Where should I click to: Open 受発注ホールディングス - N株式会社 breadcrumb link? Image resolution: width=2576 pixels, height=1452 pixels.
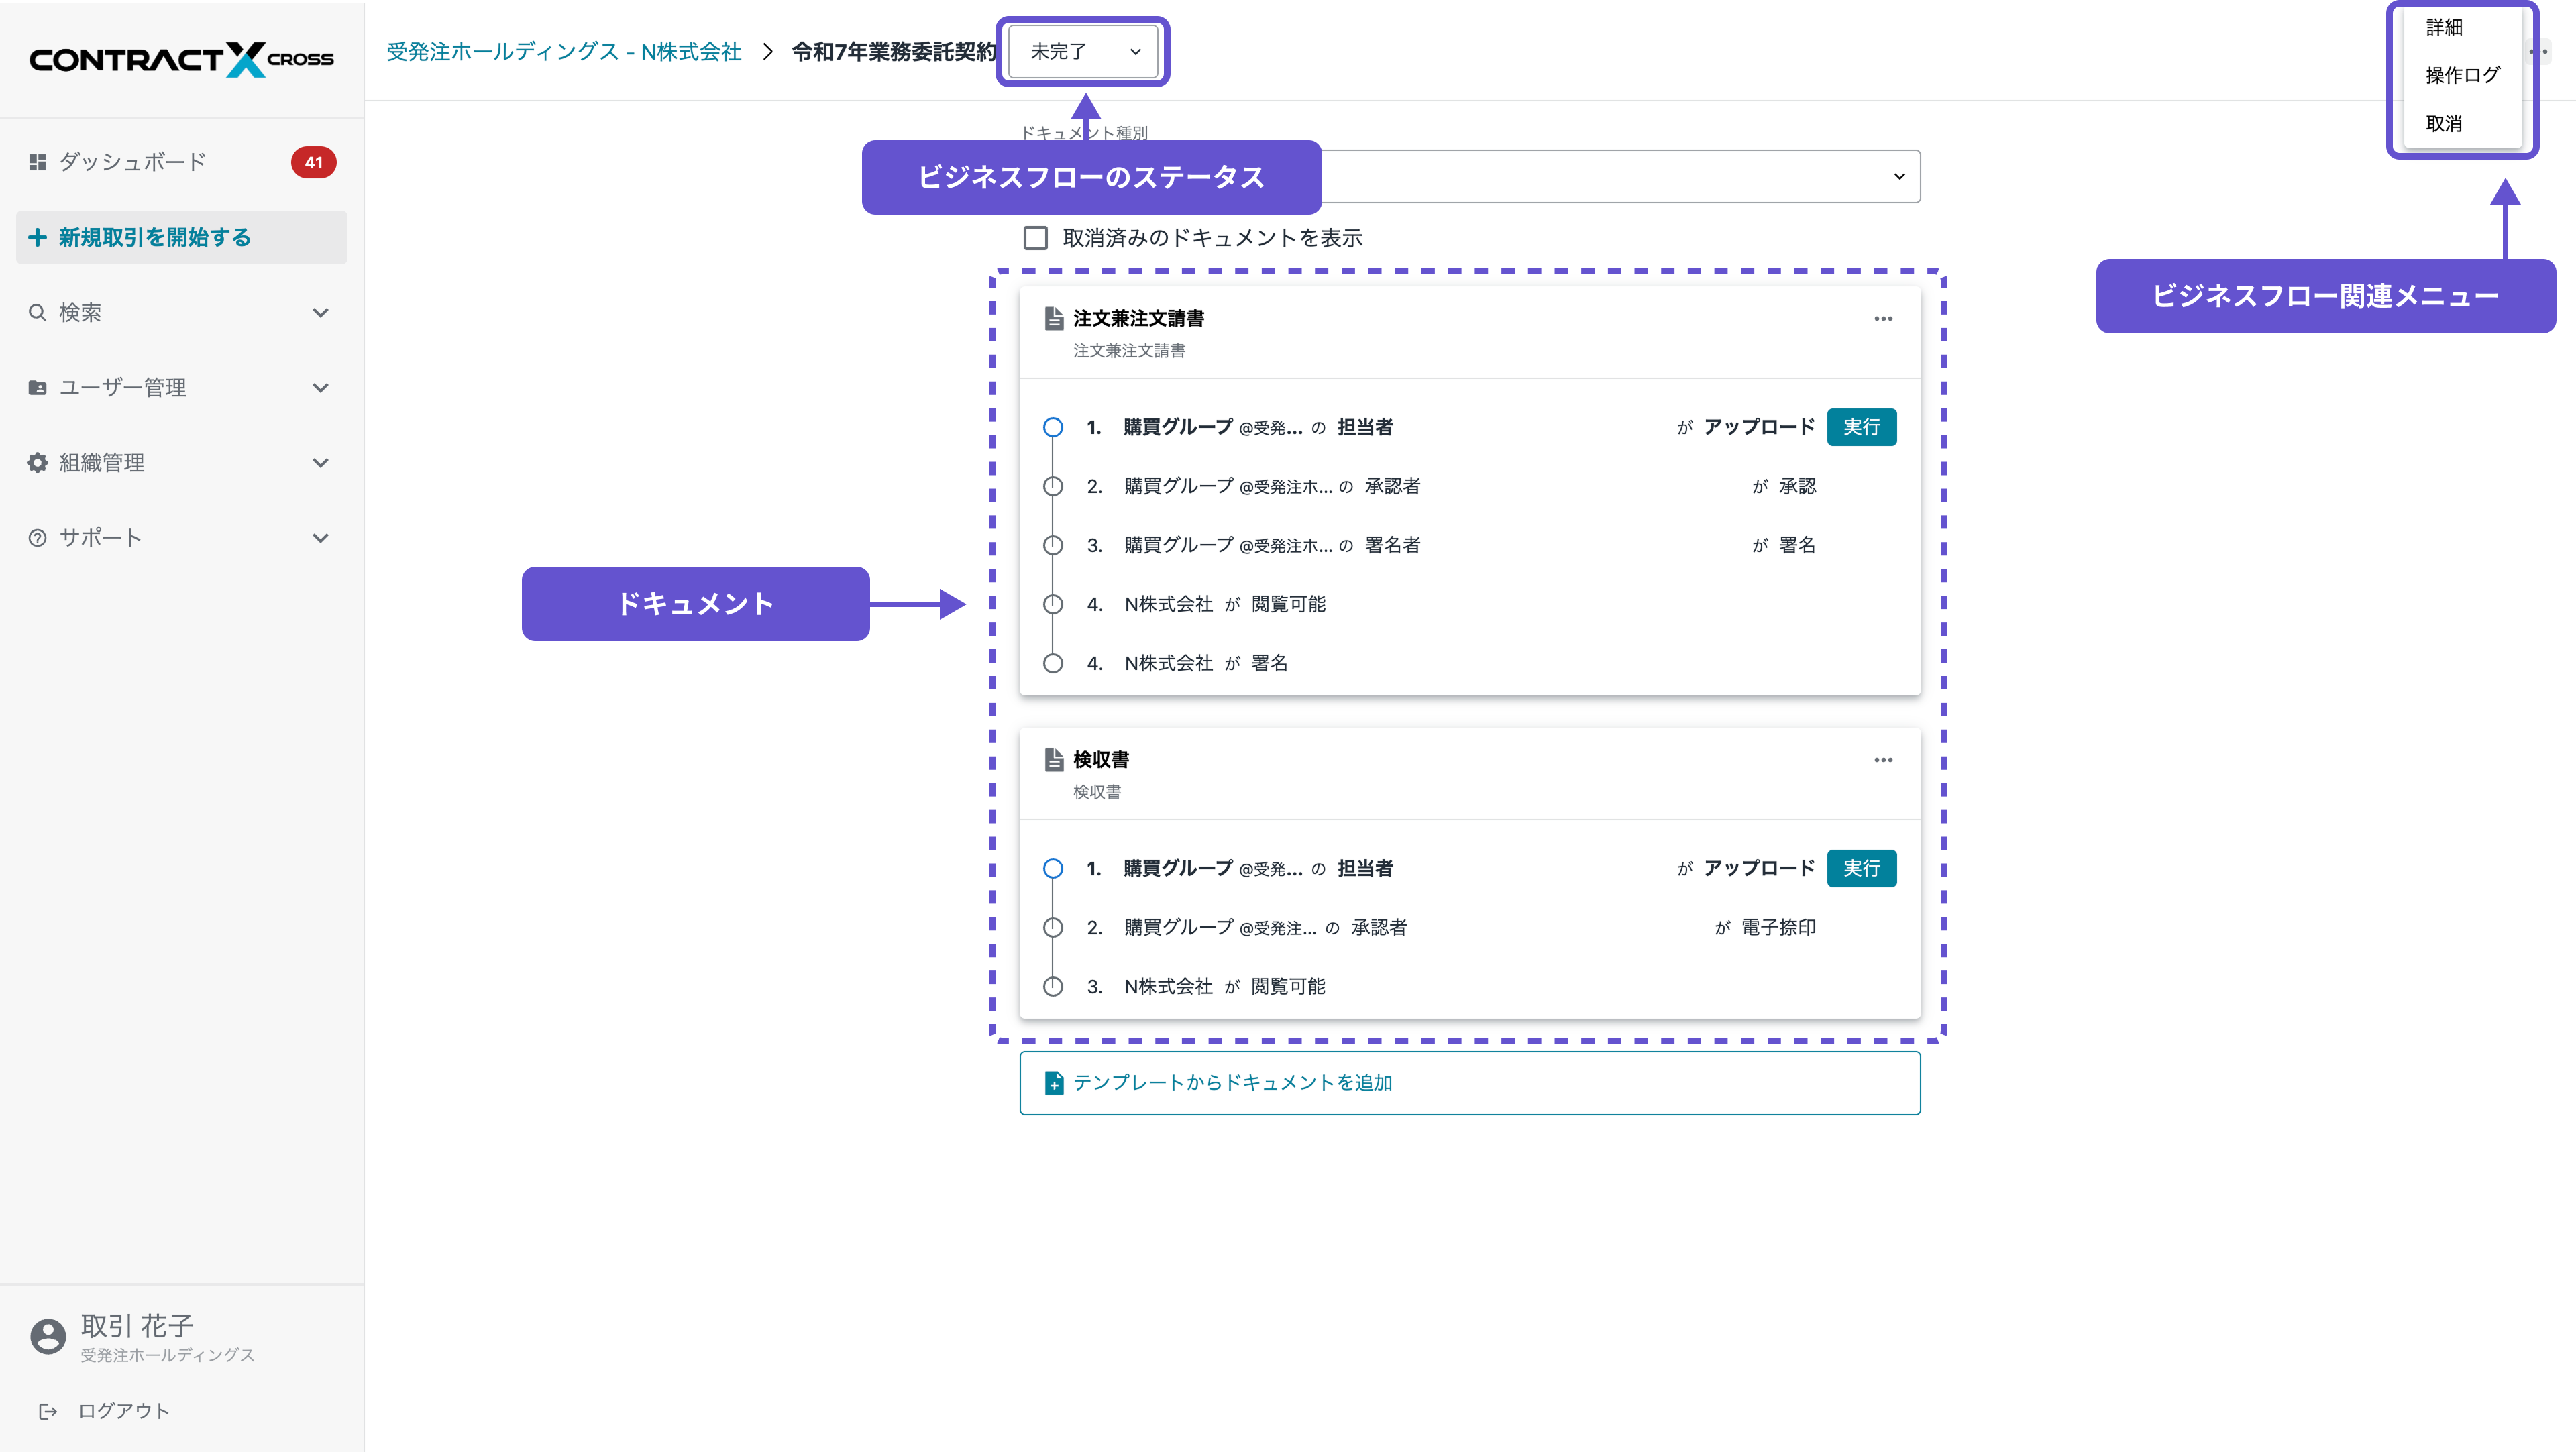point(564,52)
